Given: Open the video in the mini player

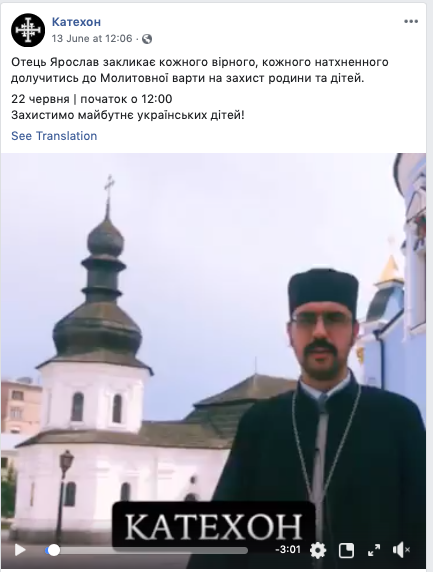Looking at the screenshot, I should [x=346, y=550].
